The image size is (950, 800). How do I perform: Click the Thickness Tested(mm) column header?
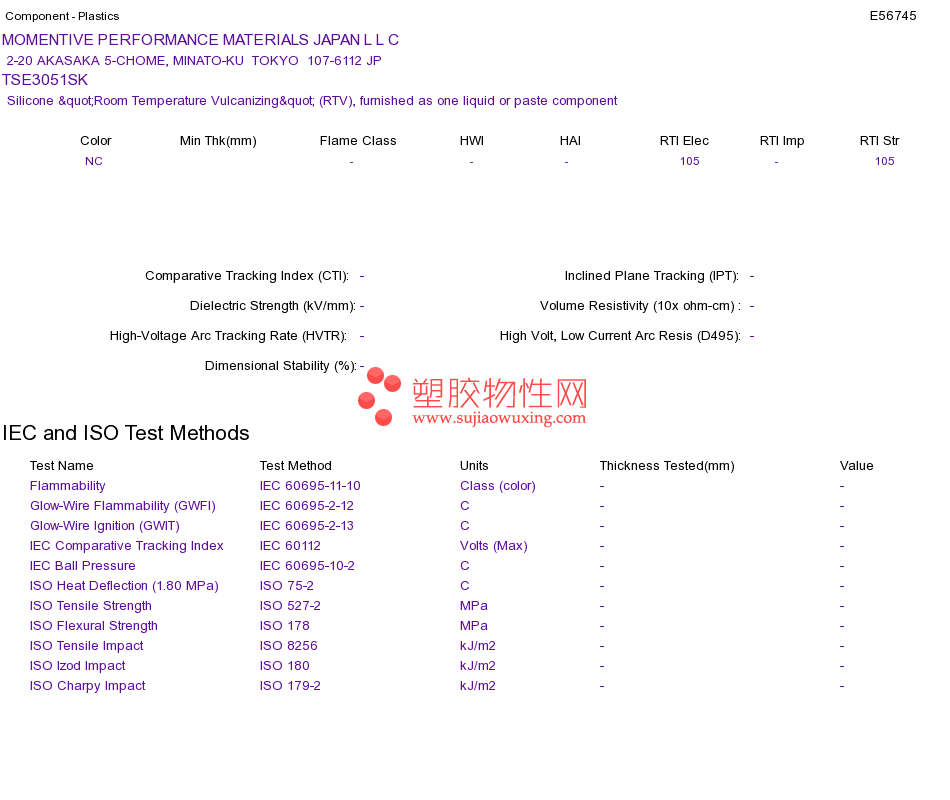(667, 465)
